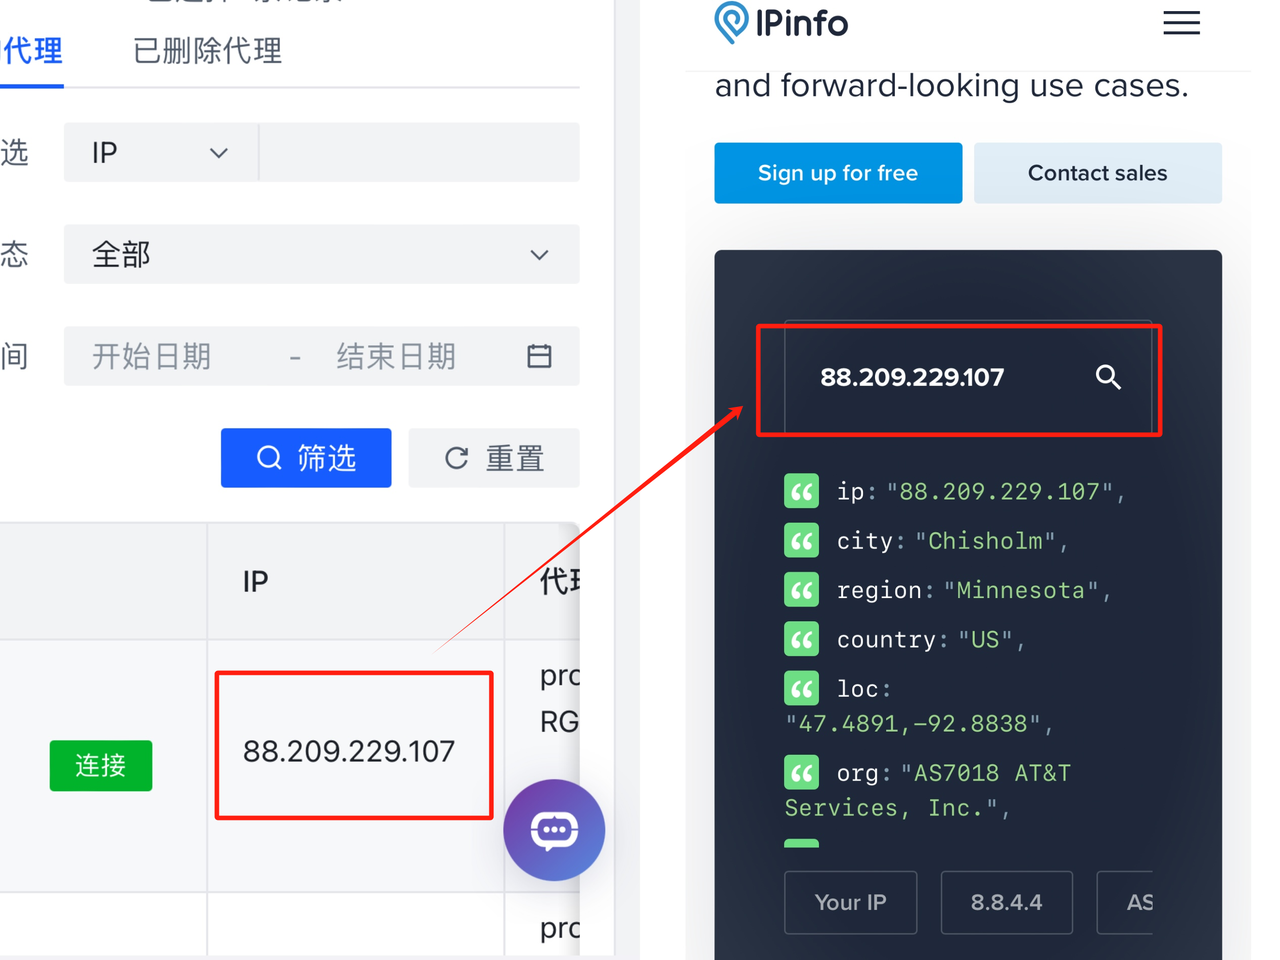This screenshot has height=960, width=1280.
Task: Click the loc value "47.4891,-92.8838"
Action: [x=913, y=723]
